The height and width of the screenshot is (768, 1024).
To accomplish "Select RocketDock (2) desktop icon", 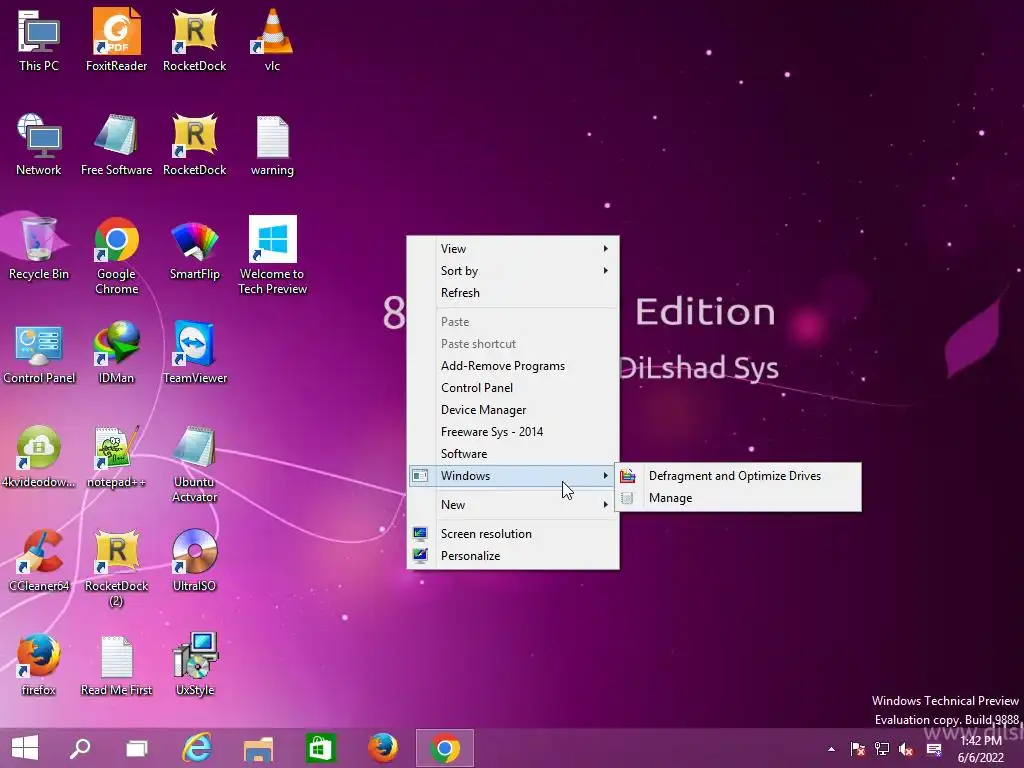I will [116, 567].
